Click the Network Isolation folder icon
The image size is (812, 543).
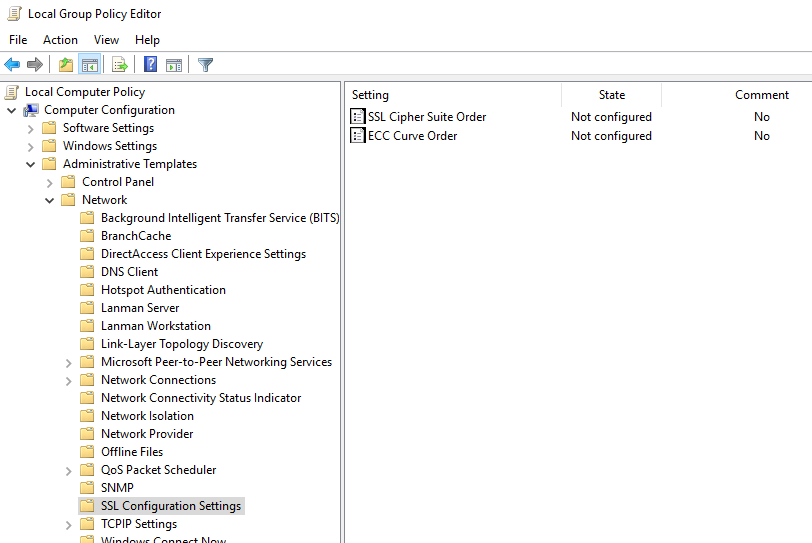point(87,416)
